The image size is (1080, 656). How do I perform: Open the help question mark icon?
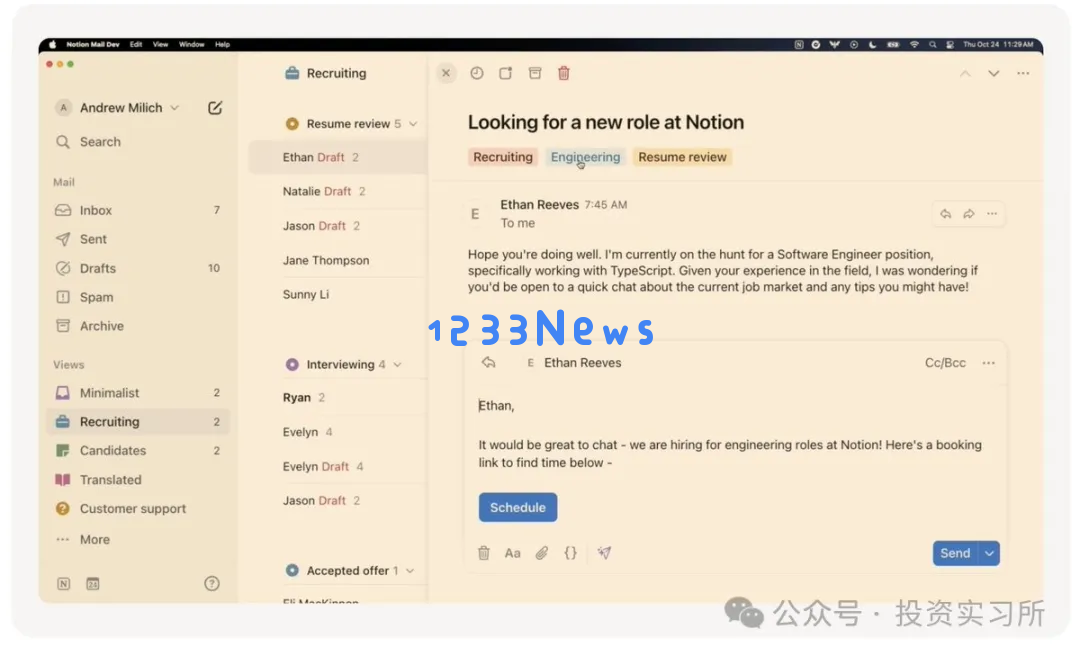(x=211, y=584)
